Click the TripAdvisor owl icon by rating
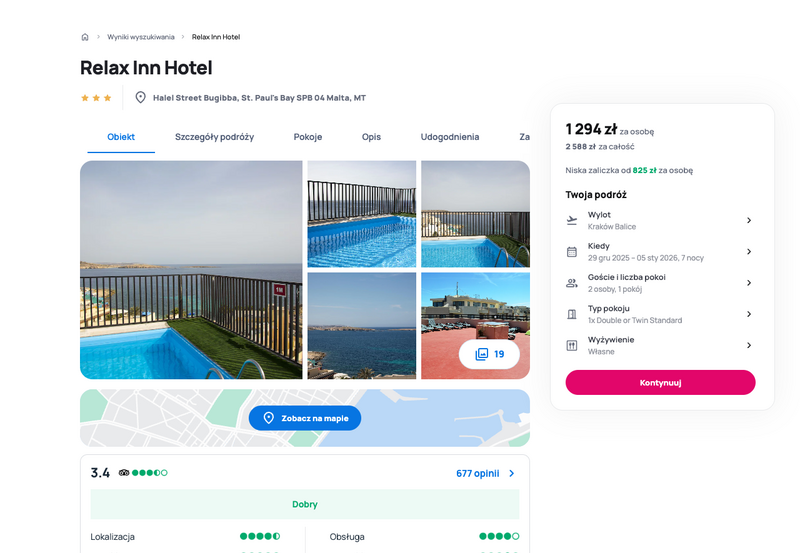Image resolution: width=800 pixels, height=553 pixels. [124, 472]
